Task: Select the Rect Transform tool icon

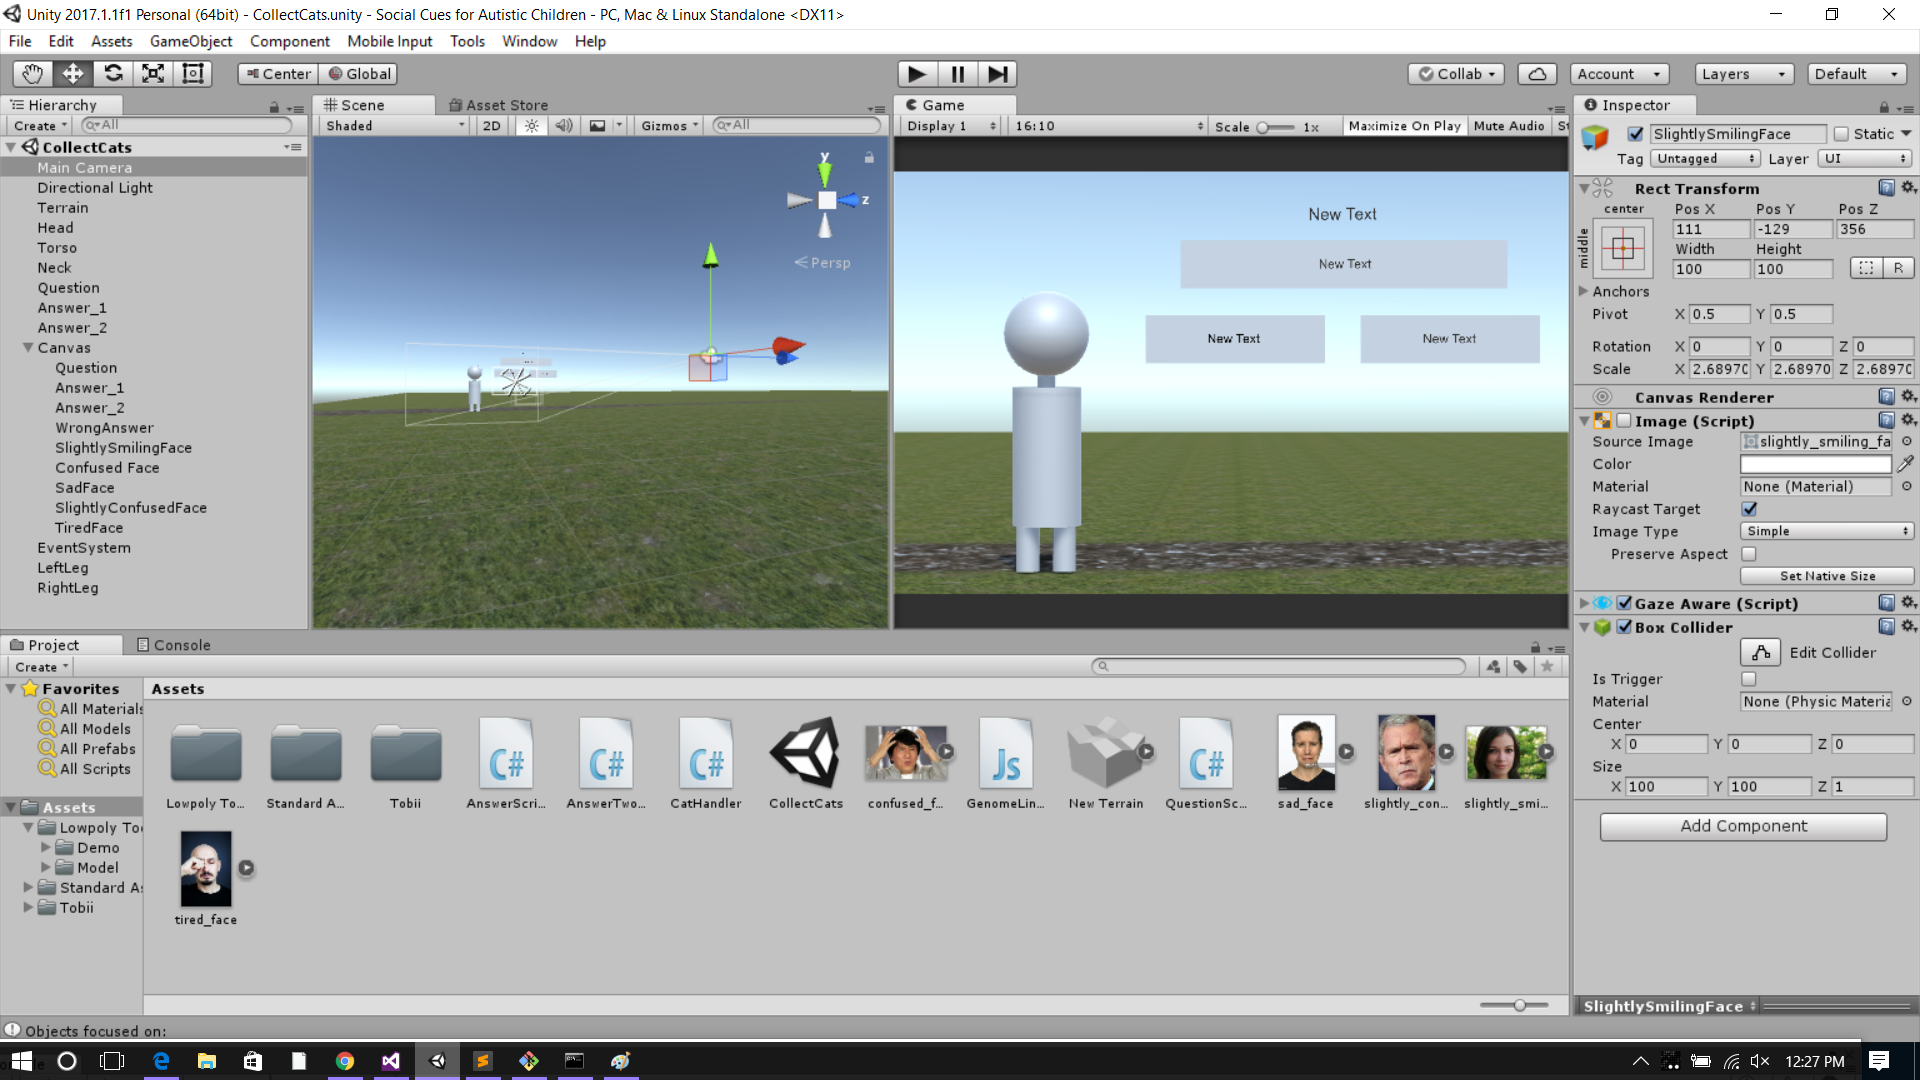Action: [193, 74]
